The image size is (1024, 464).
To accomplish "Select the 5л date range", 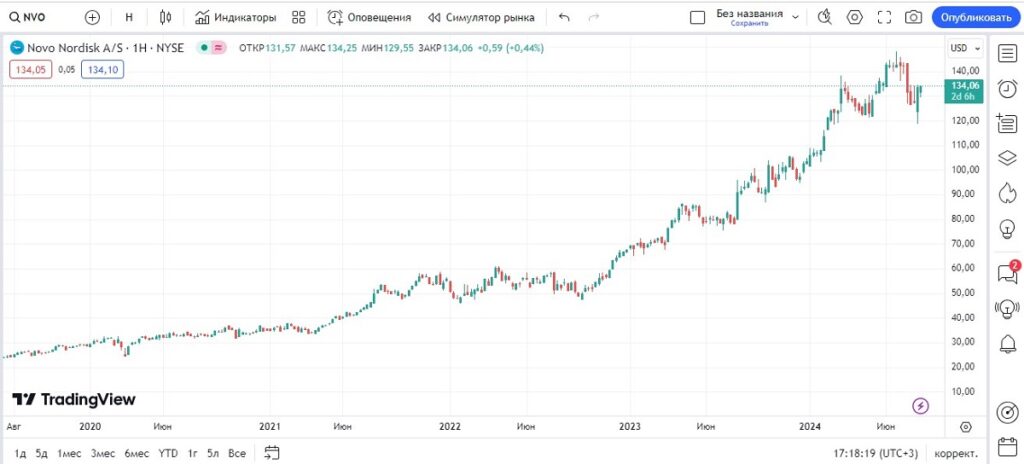I will coord(213,453).
